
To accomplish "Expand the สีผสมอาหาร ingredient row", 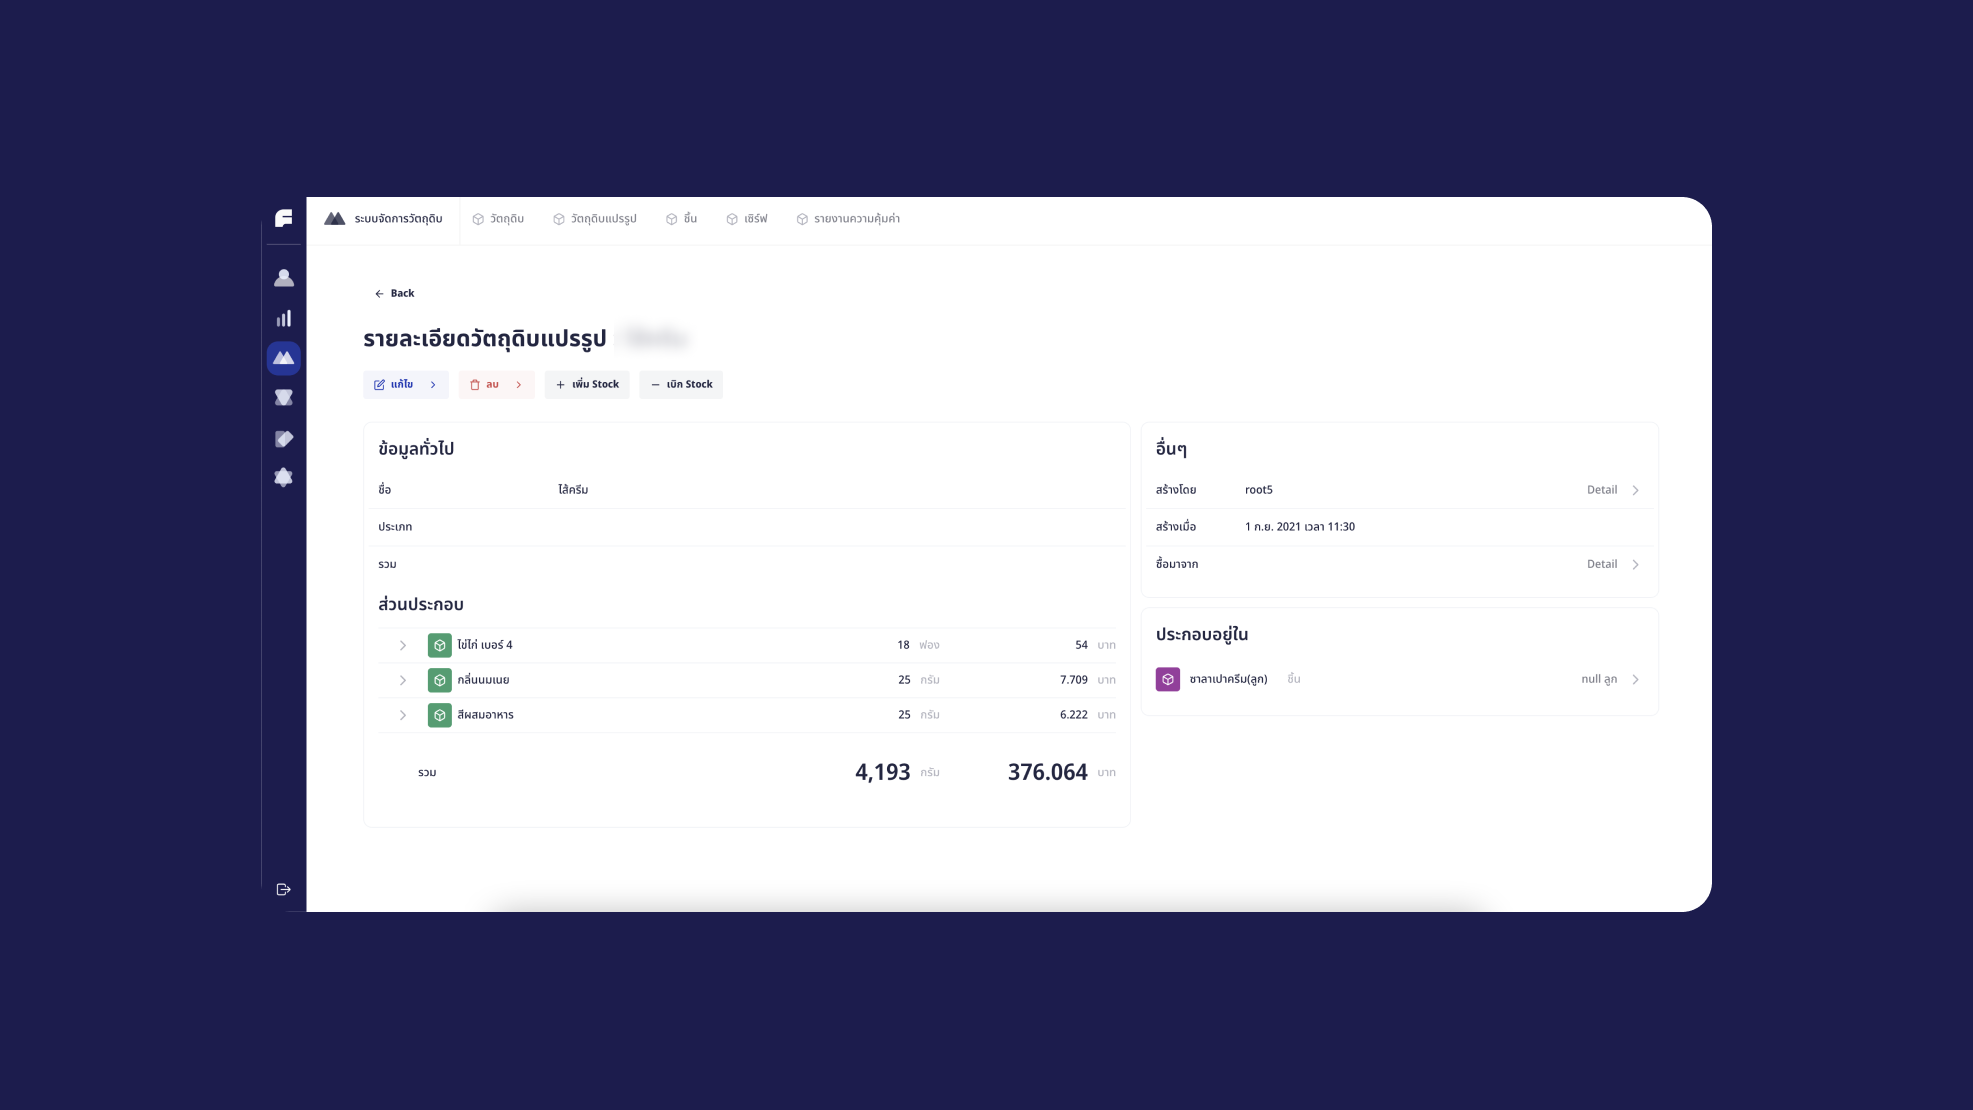I will [x=403, y=715].
